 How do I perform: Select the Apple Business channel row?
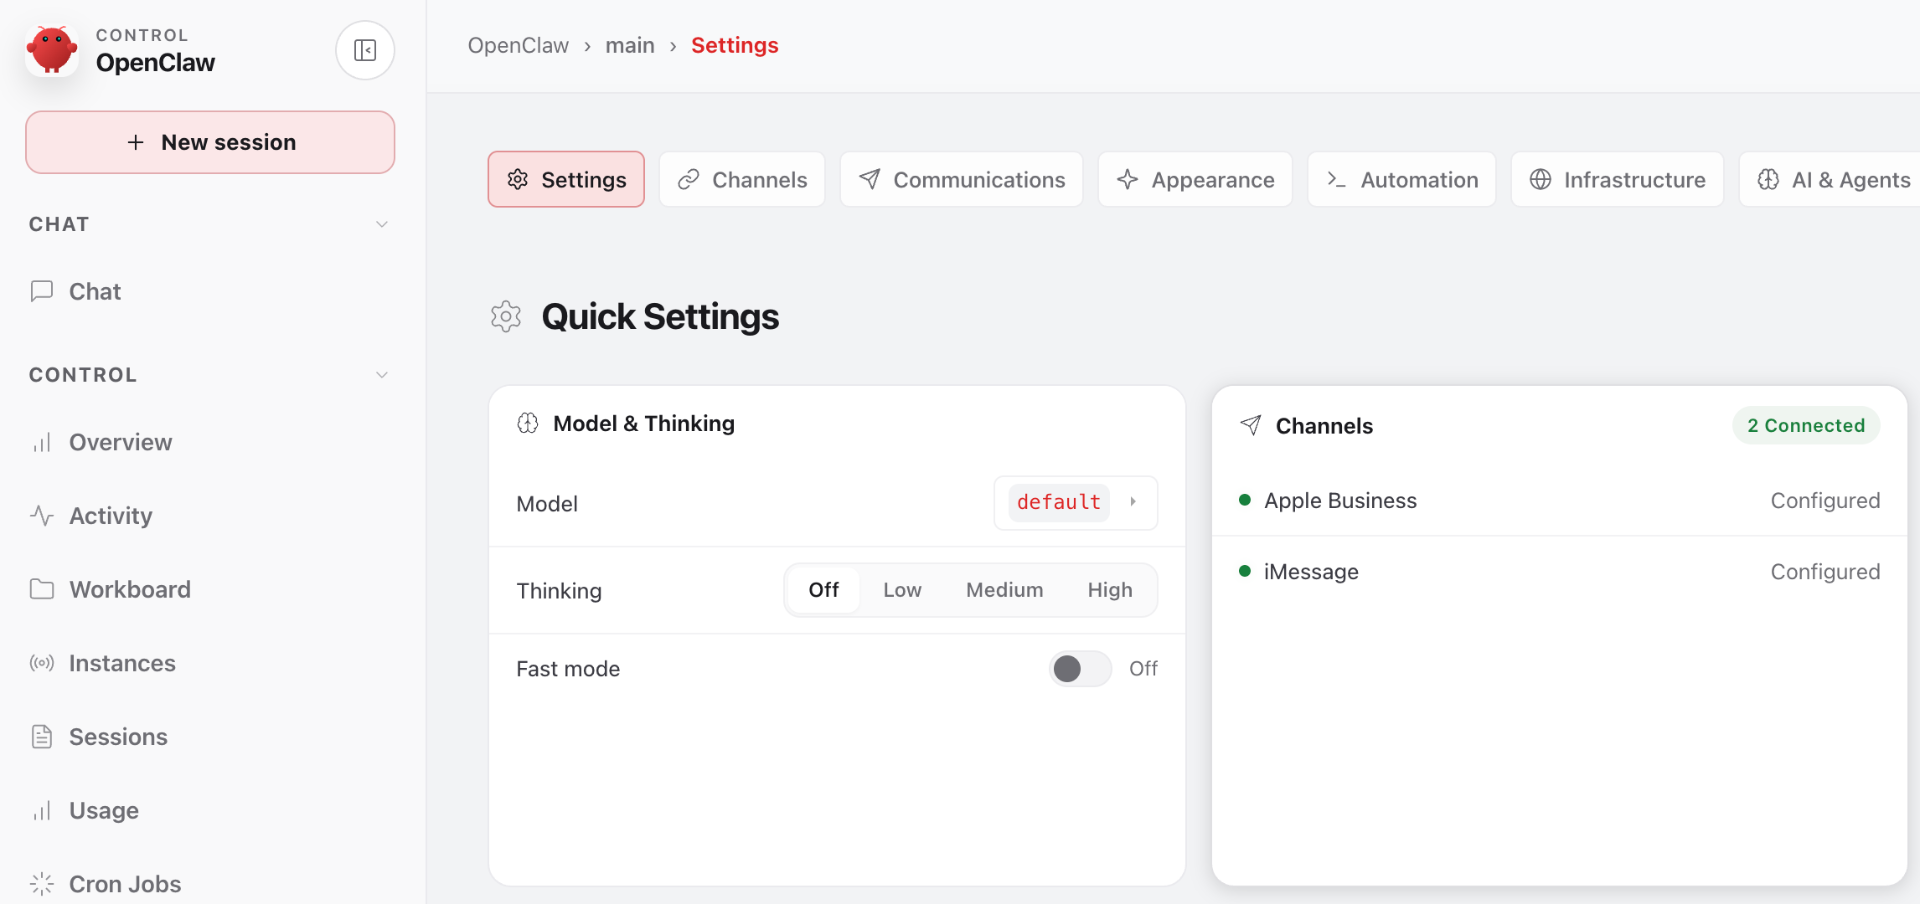(x=1559, y=500)
